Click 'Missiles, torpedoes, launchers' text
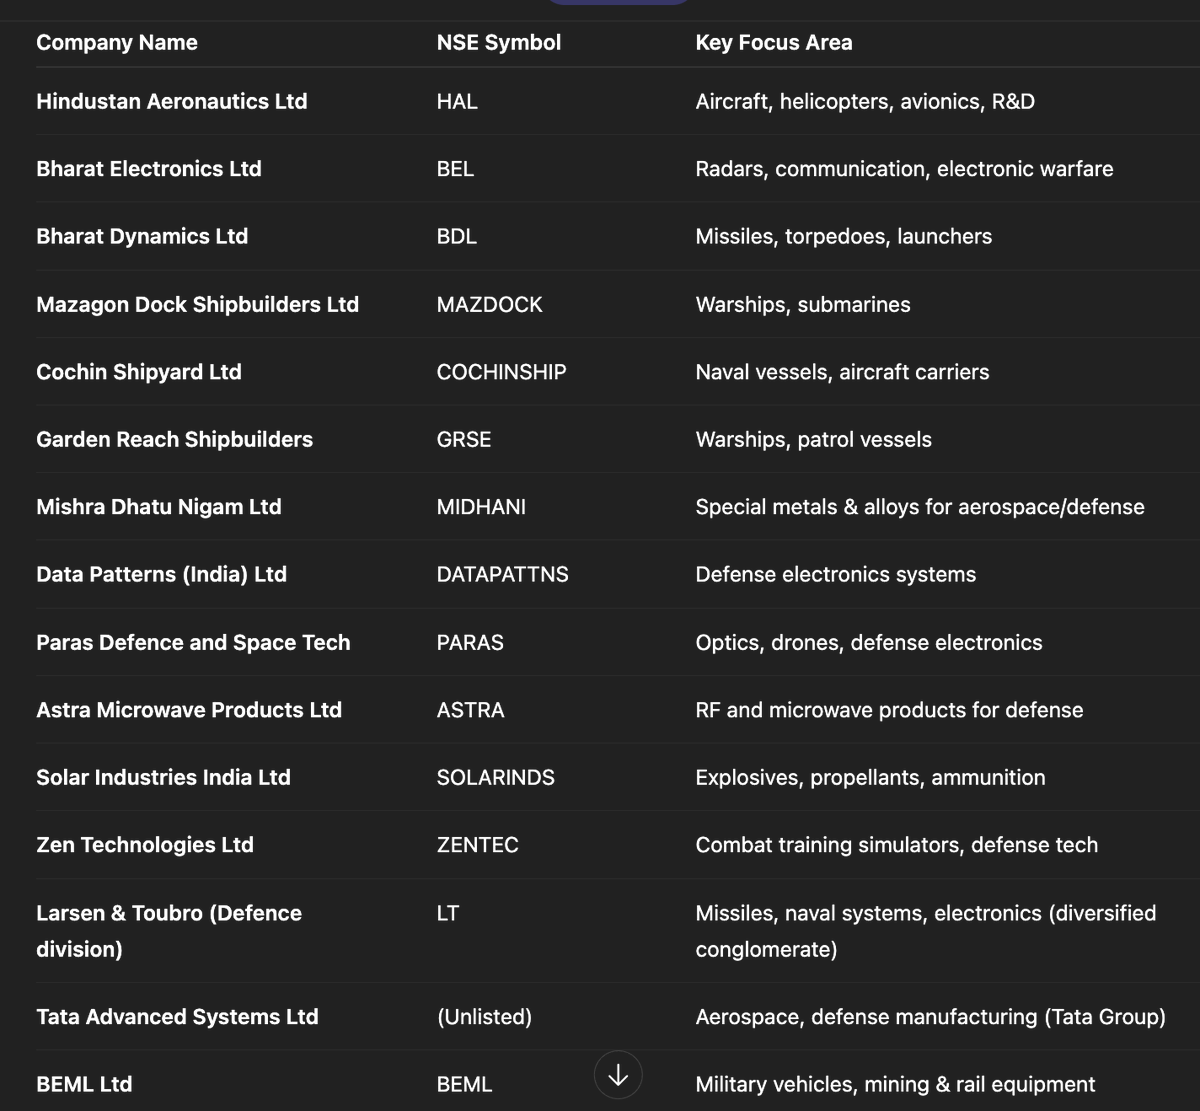The image size is (1200, 1111). [844, 237]
